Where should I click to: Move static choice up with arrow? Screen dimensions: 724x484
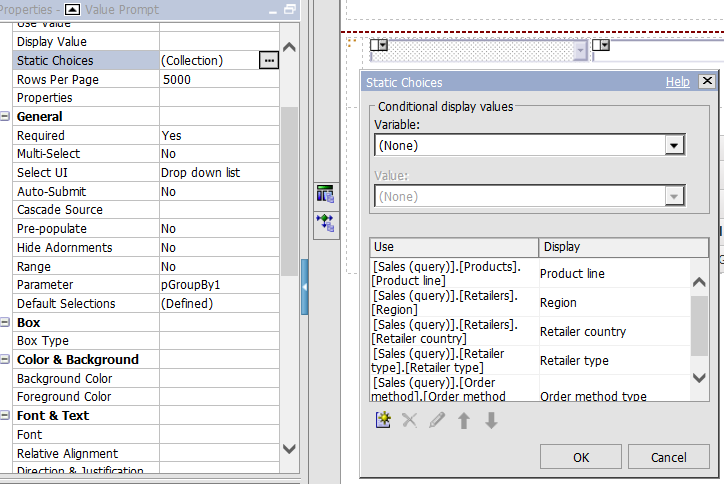(464, 421)
